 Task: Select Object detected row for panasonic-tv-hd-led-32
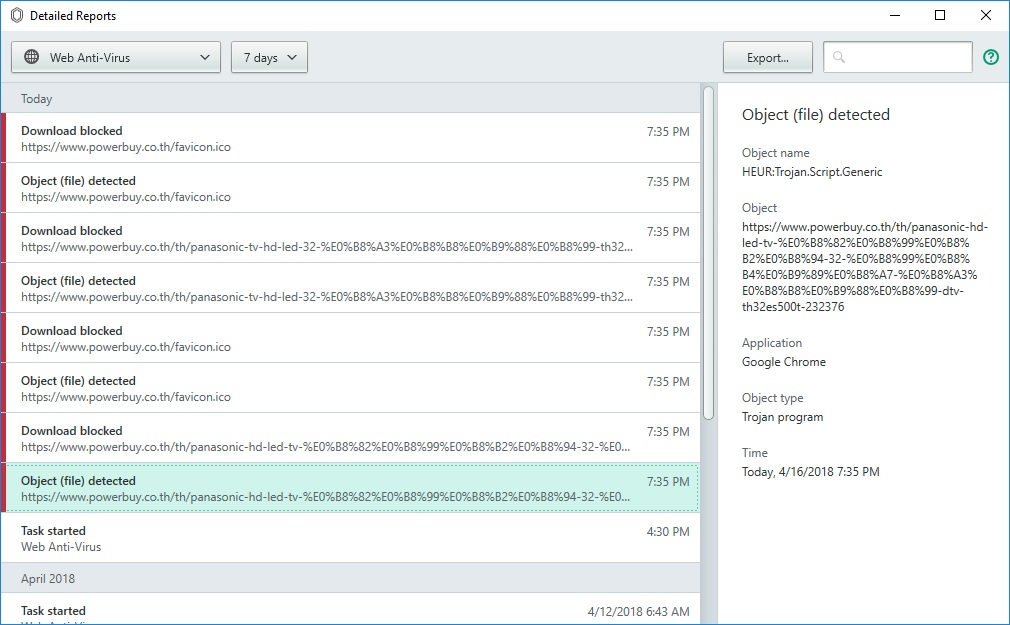(x=352, y=289)
